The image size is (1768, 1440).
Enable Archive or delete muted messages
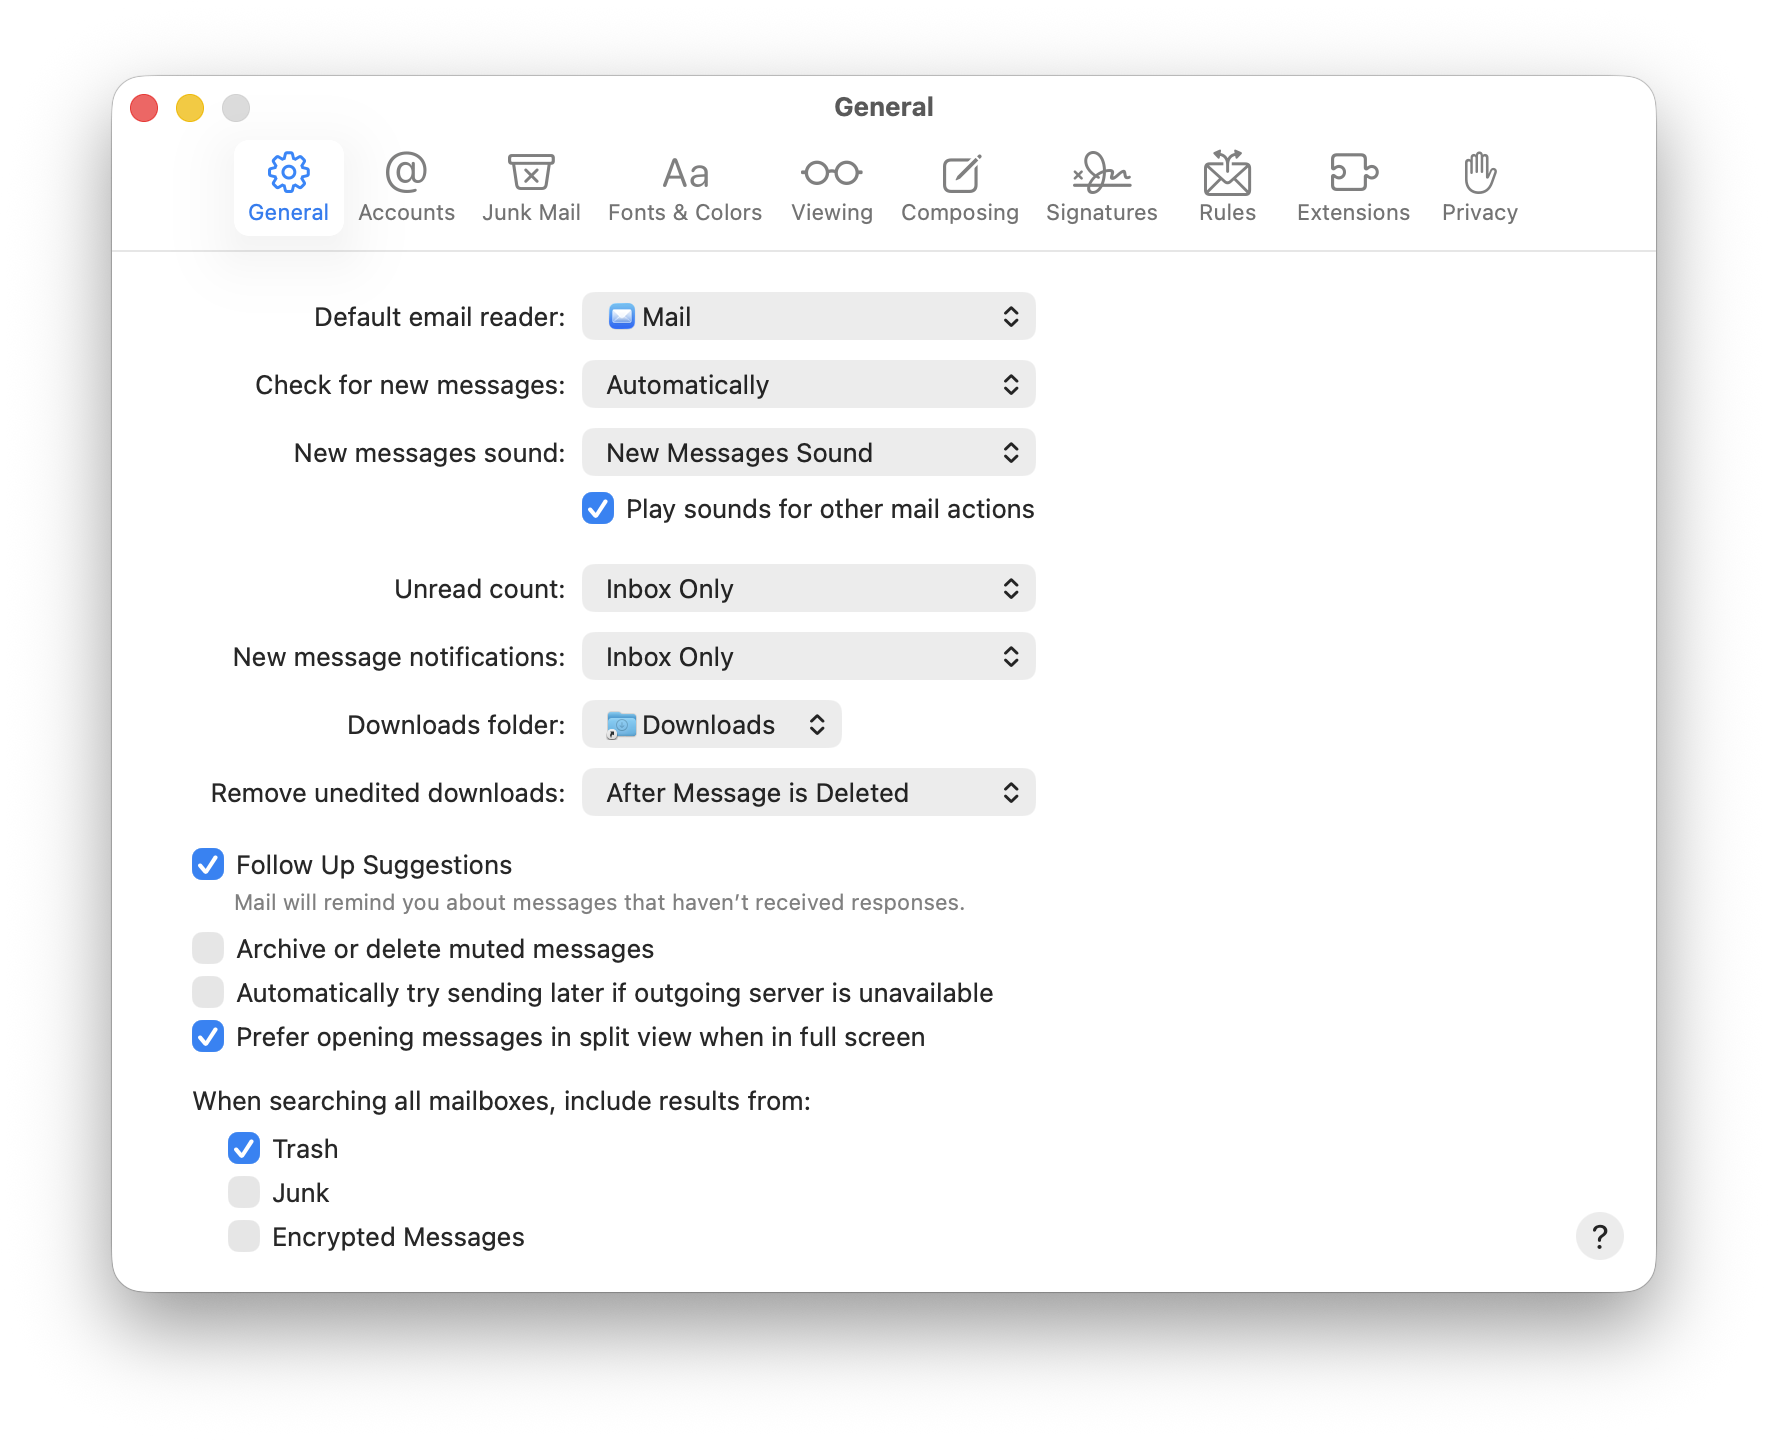pos(208,948)
